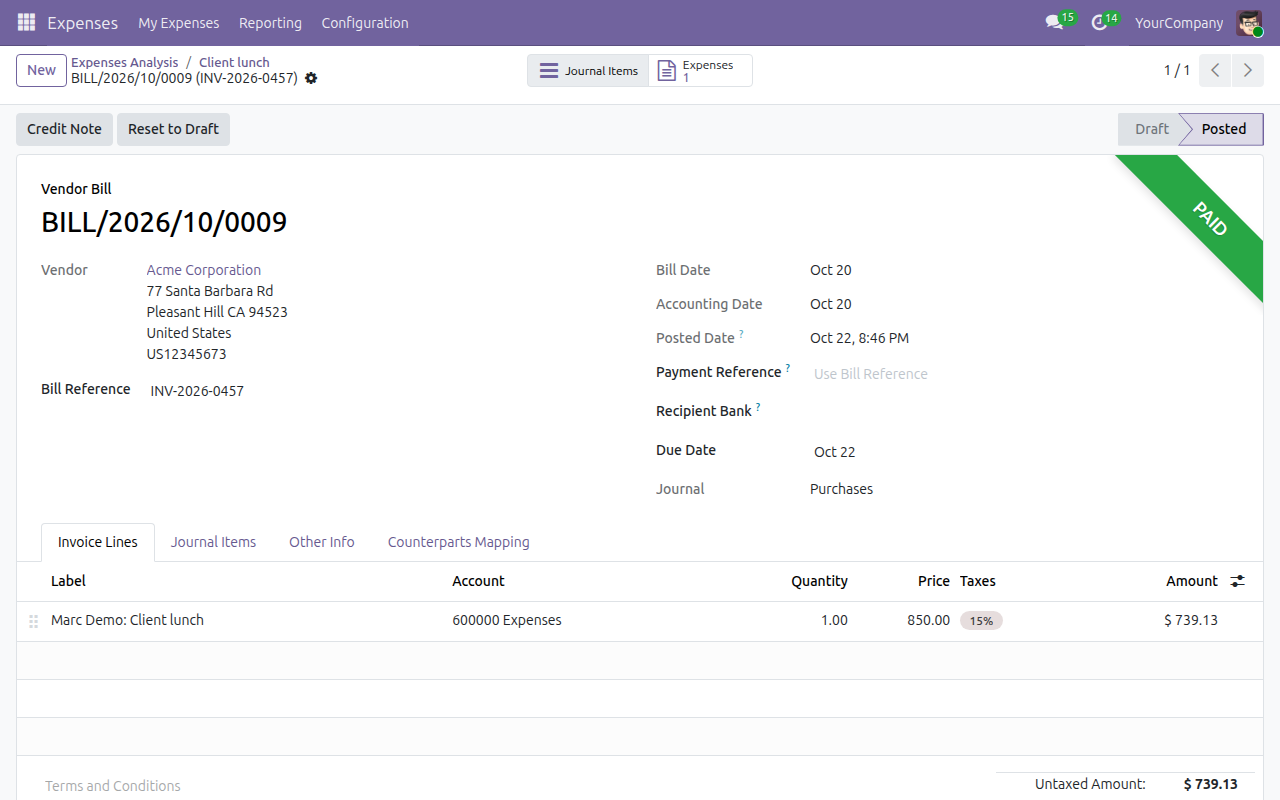Screen dimensions: 1280x800
Task: Open the activities clock icon
Action: point(1099,22)
